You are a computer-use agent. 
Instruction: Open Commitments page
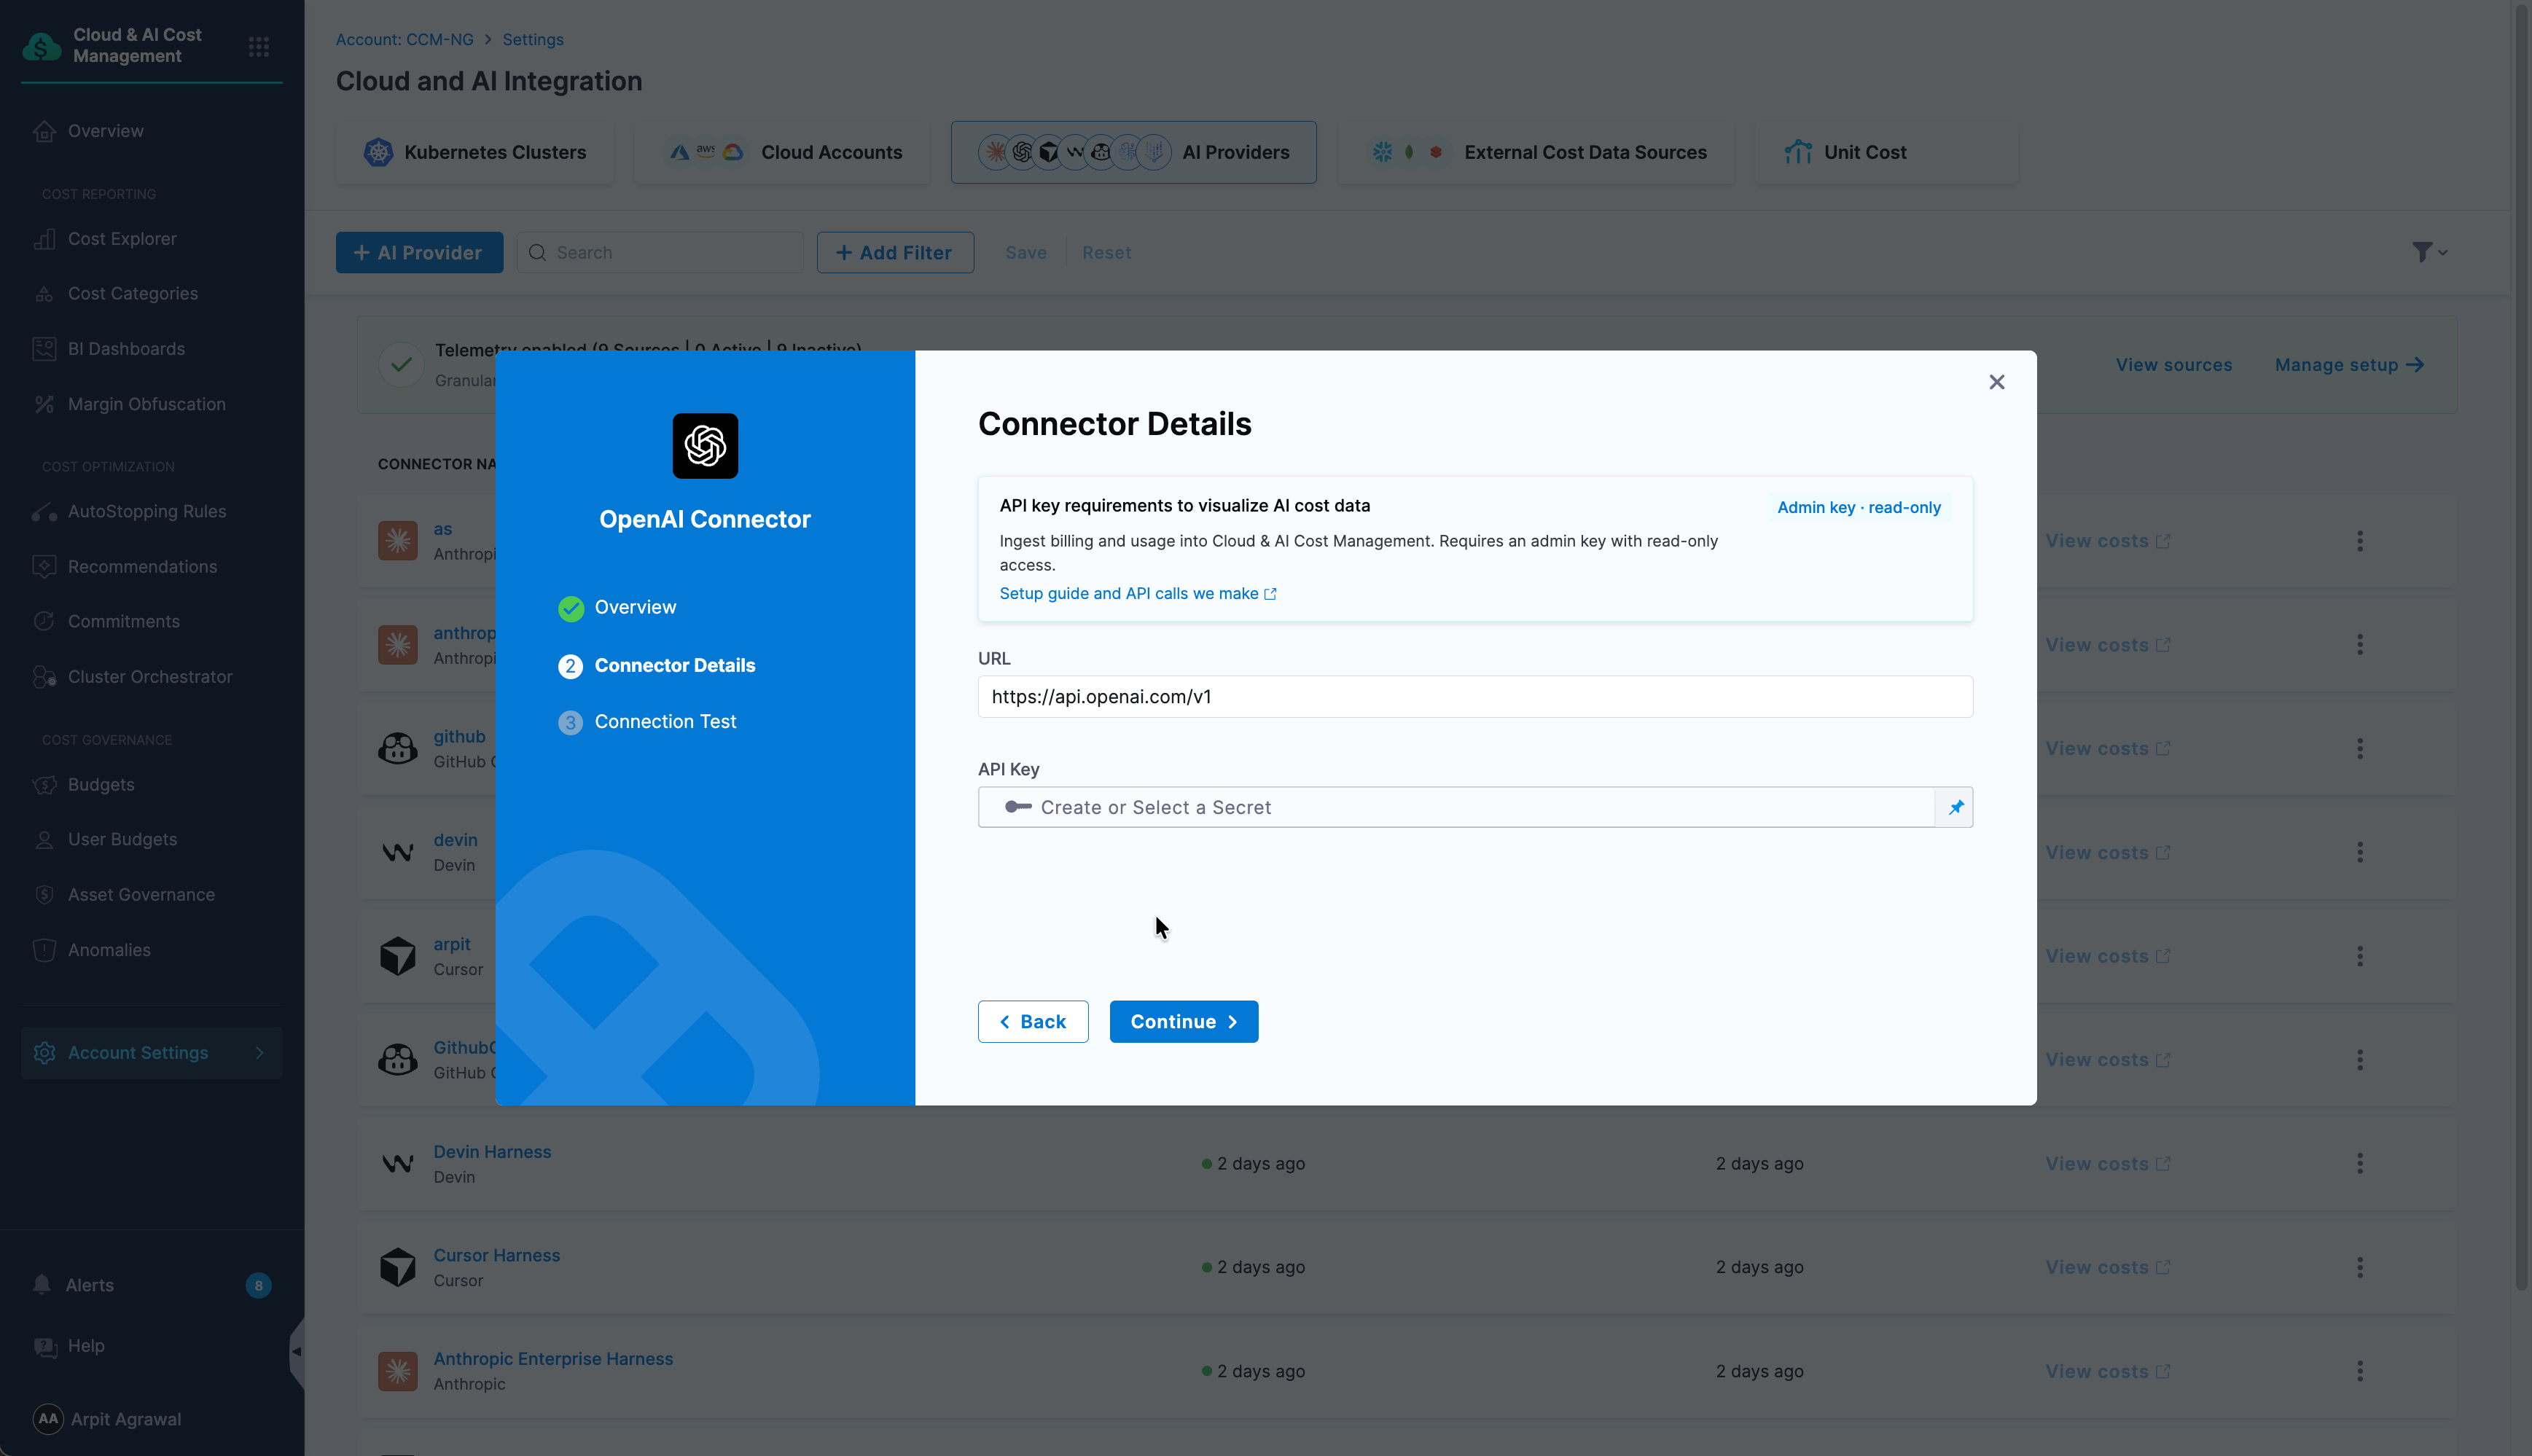click(124, 621)
